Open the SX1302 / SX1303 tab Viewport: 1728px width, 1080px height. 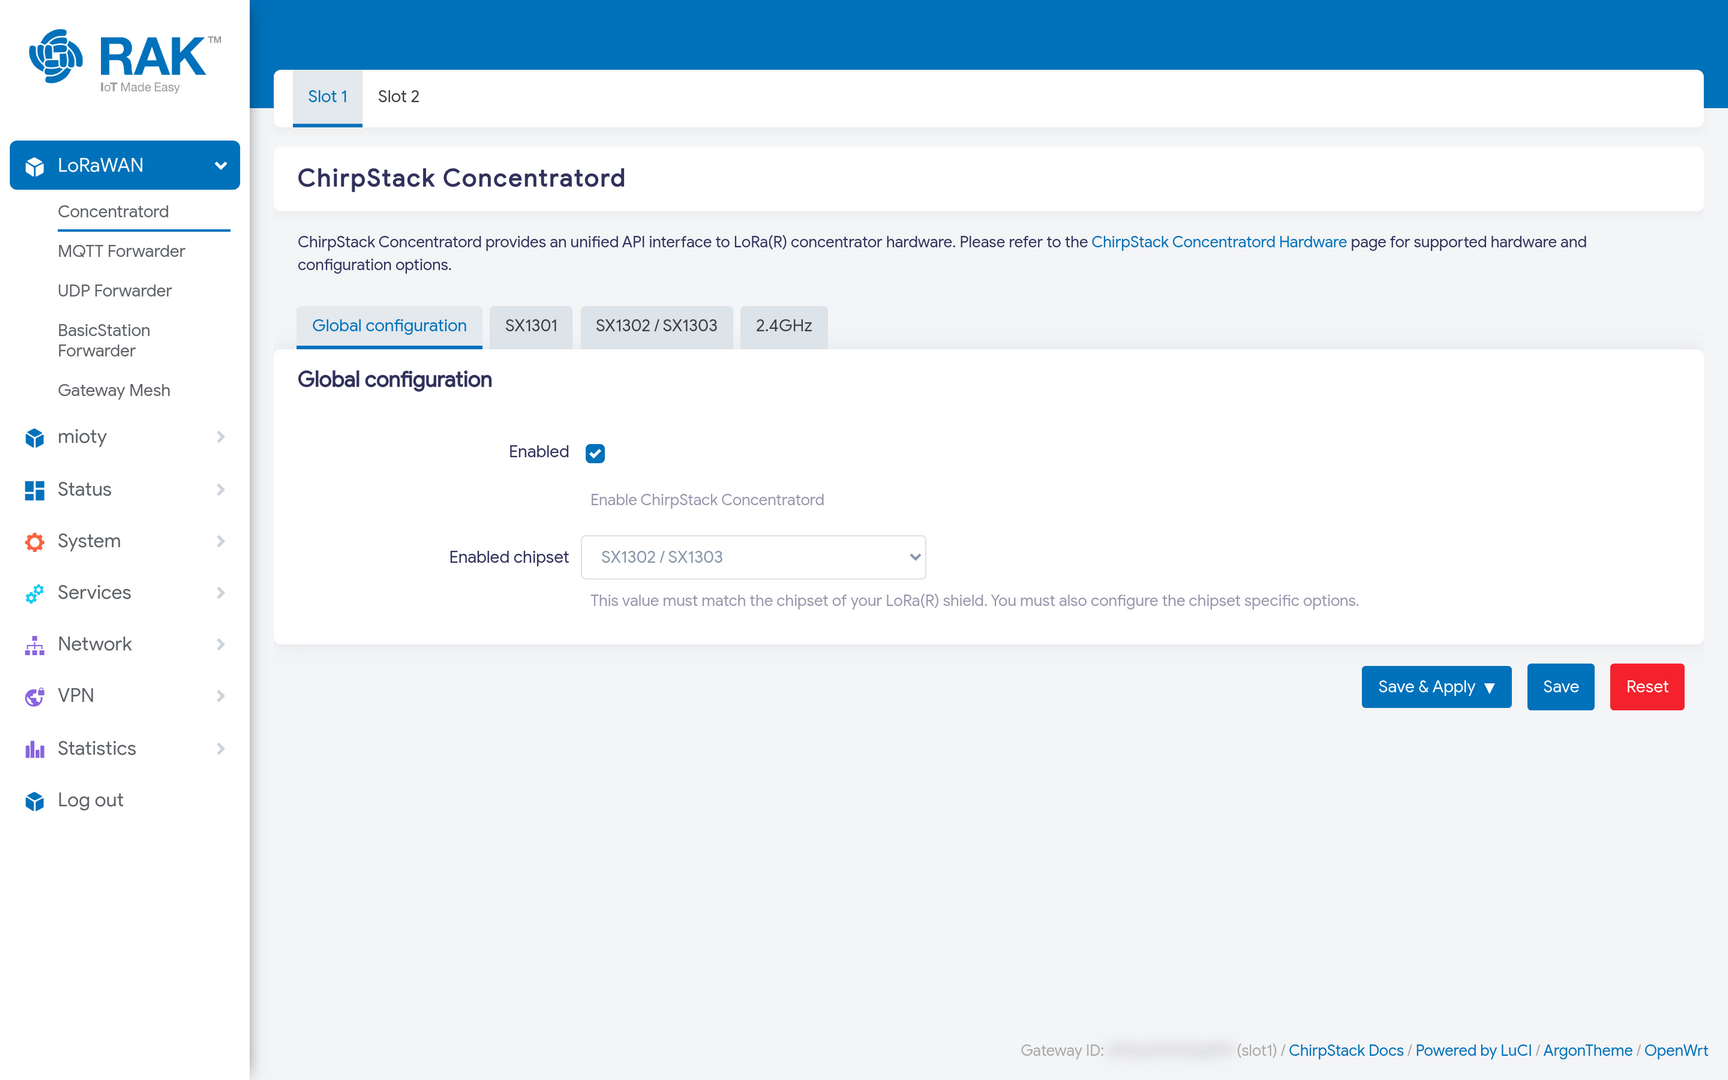pyautogui.click(x=656, y=326)
